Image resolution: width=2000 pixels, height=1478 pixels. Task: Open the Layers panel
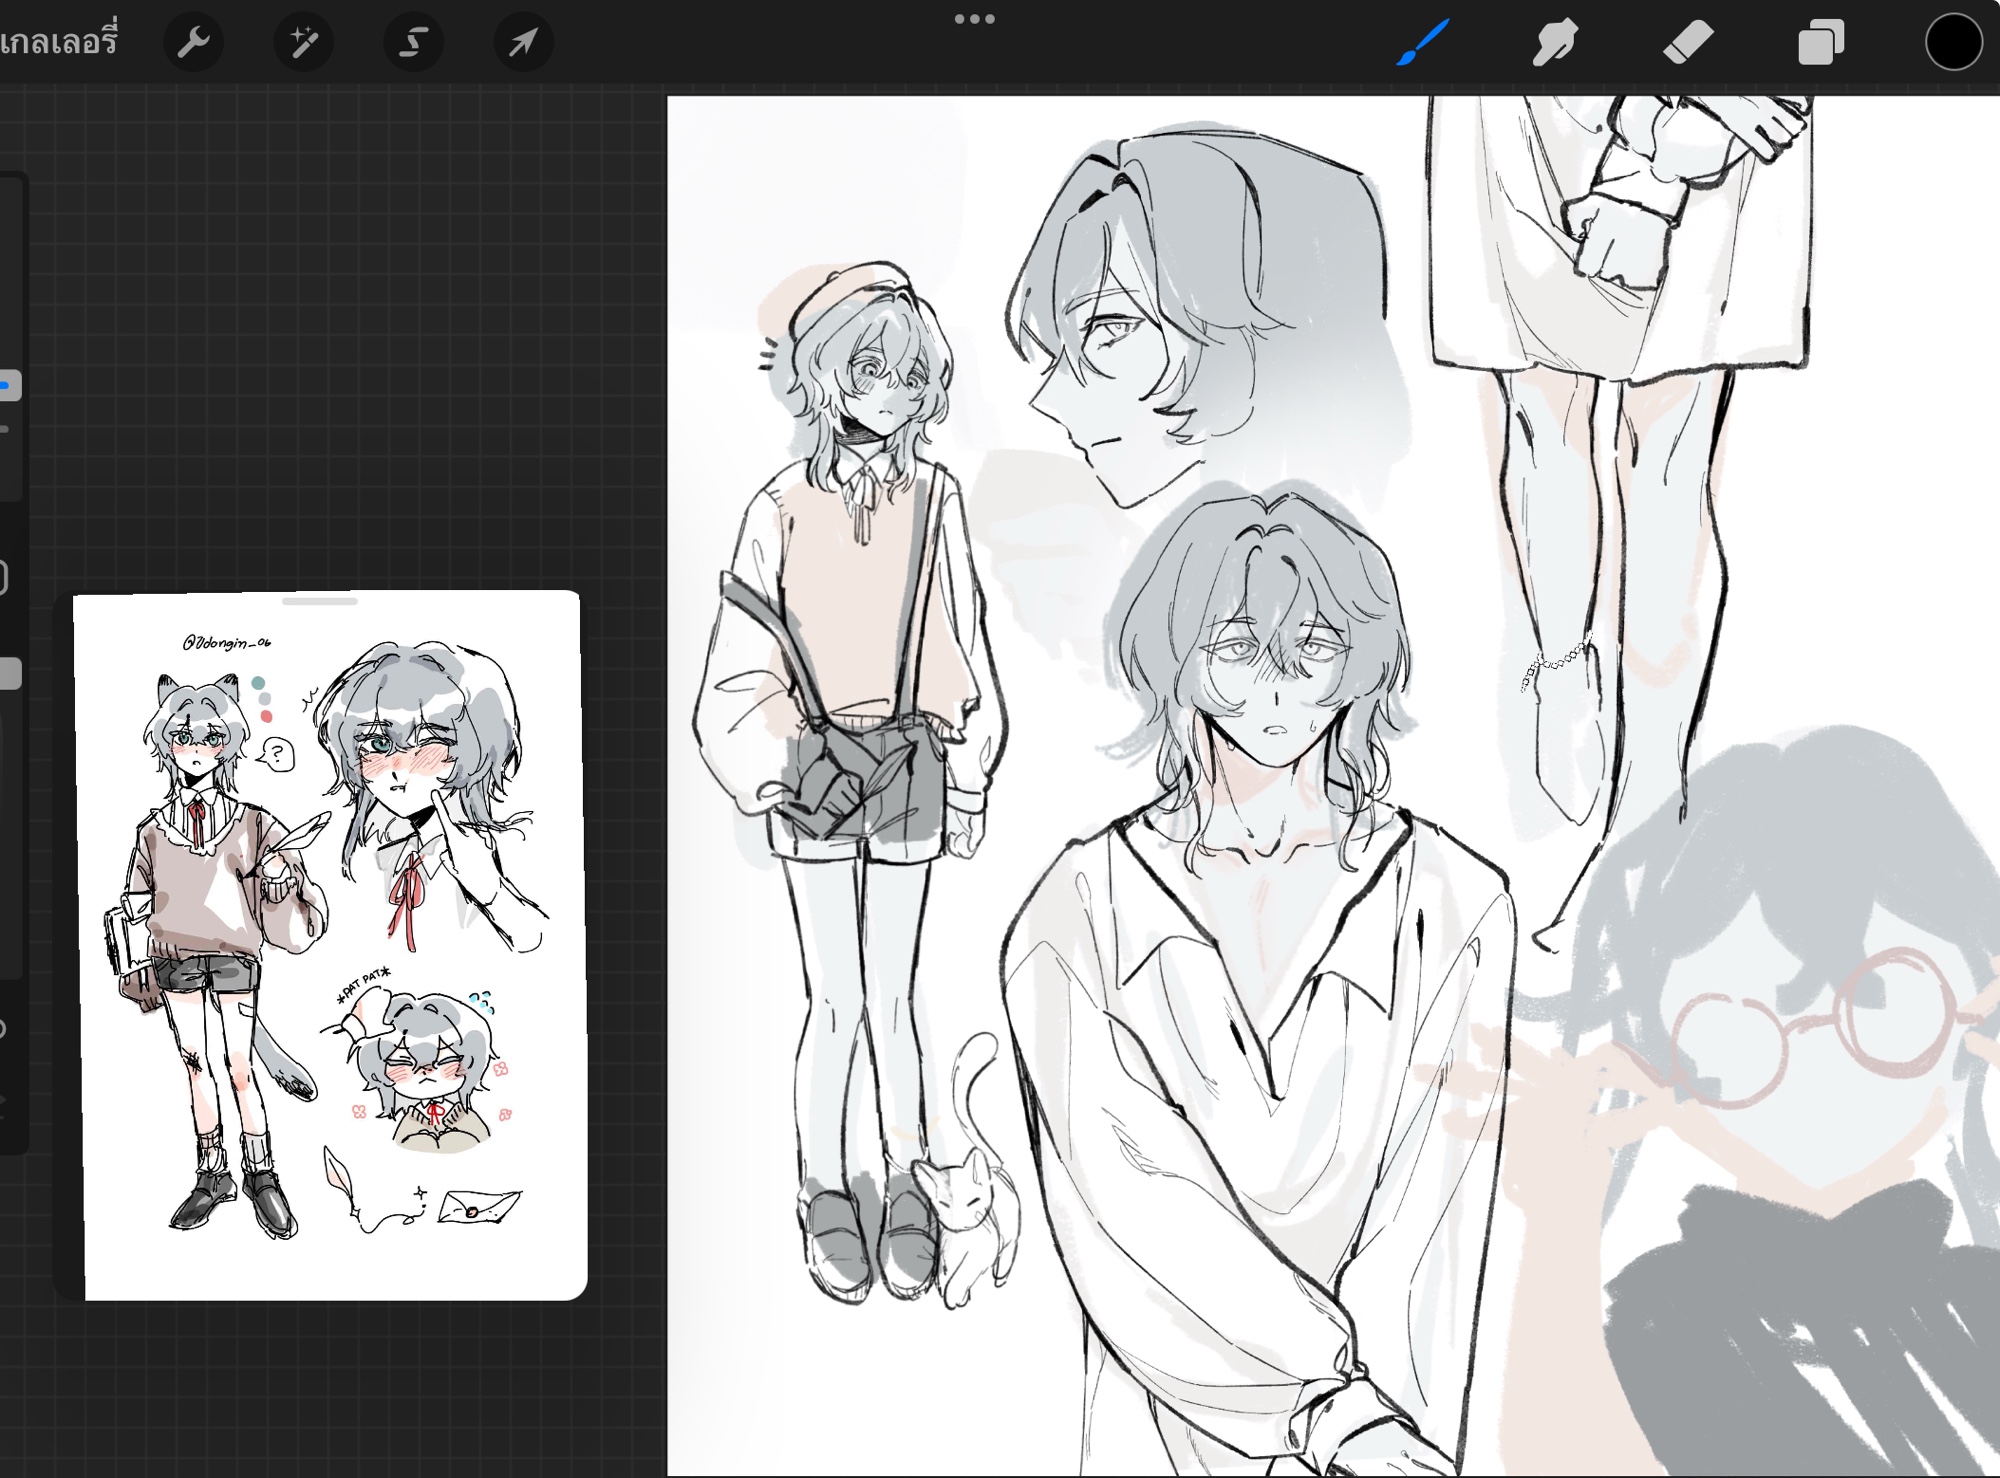tap(1820, 43)
